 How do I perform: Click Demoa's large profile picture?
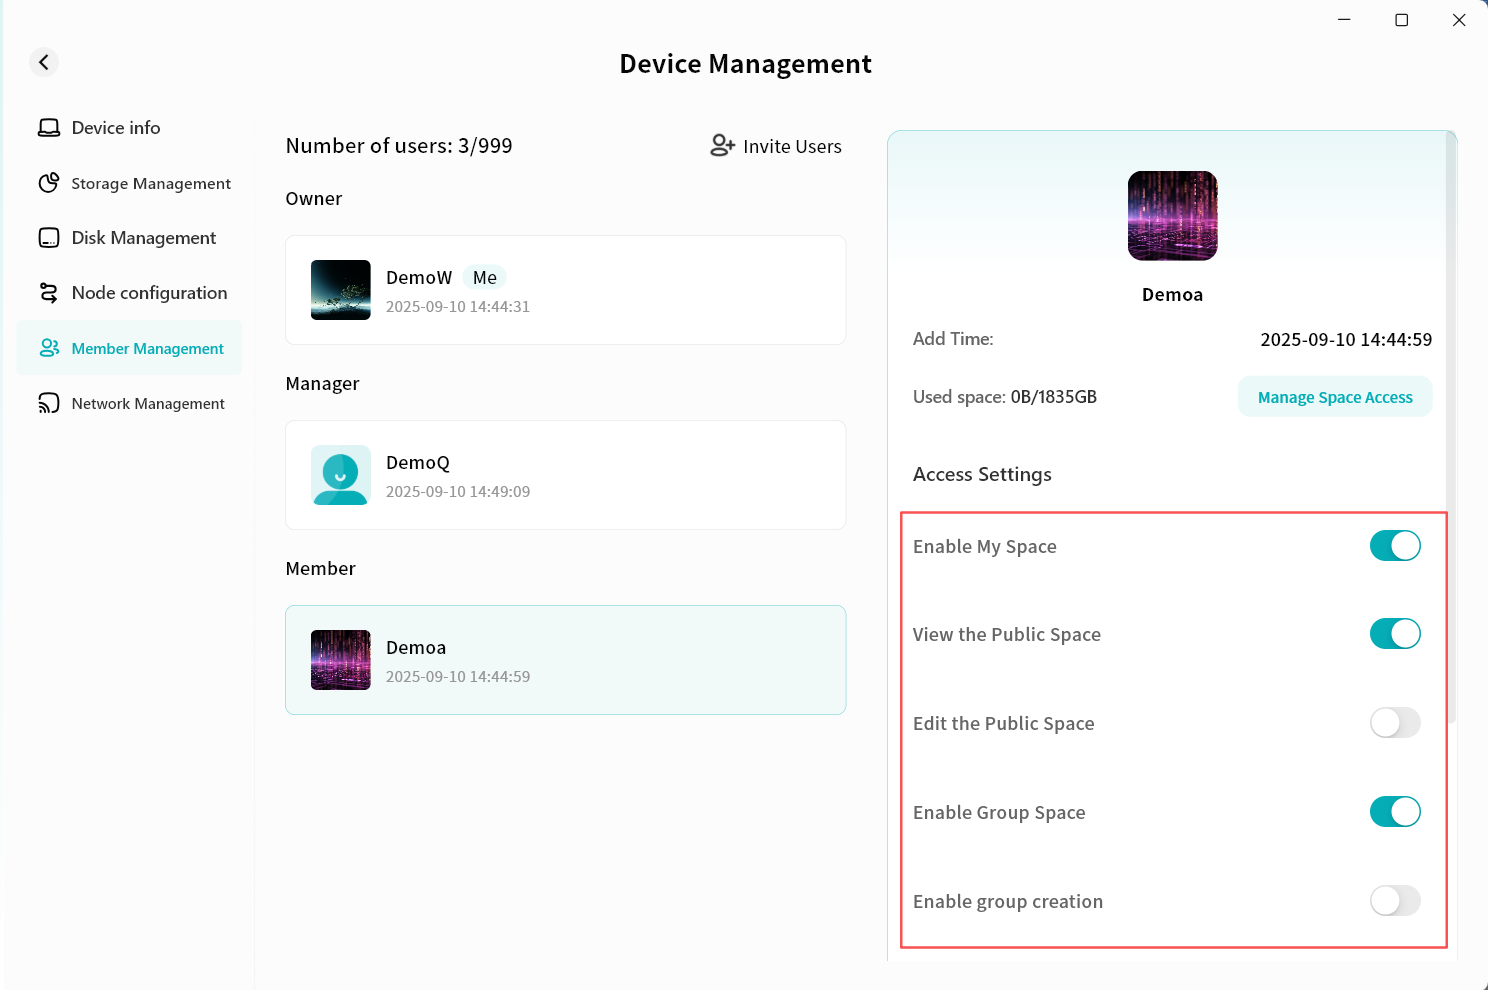(1172, 216)
